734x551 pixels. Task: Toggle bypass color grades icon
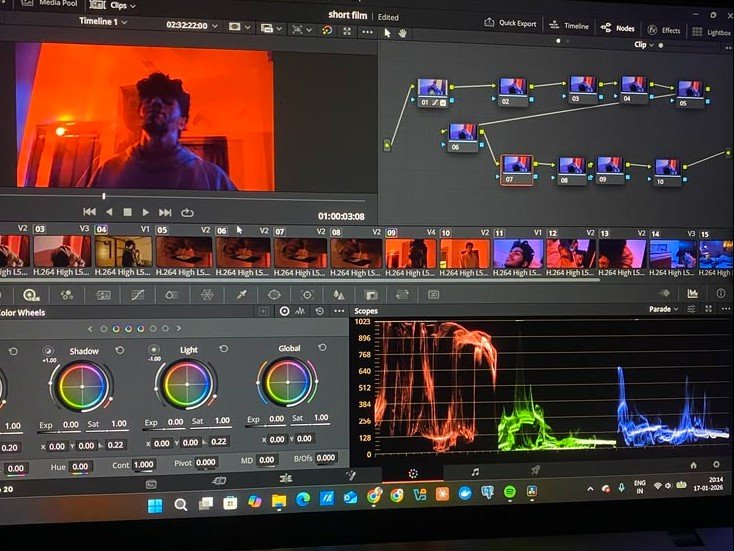(x=327, y=30)
